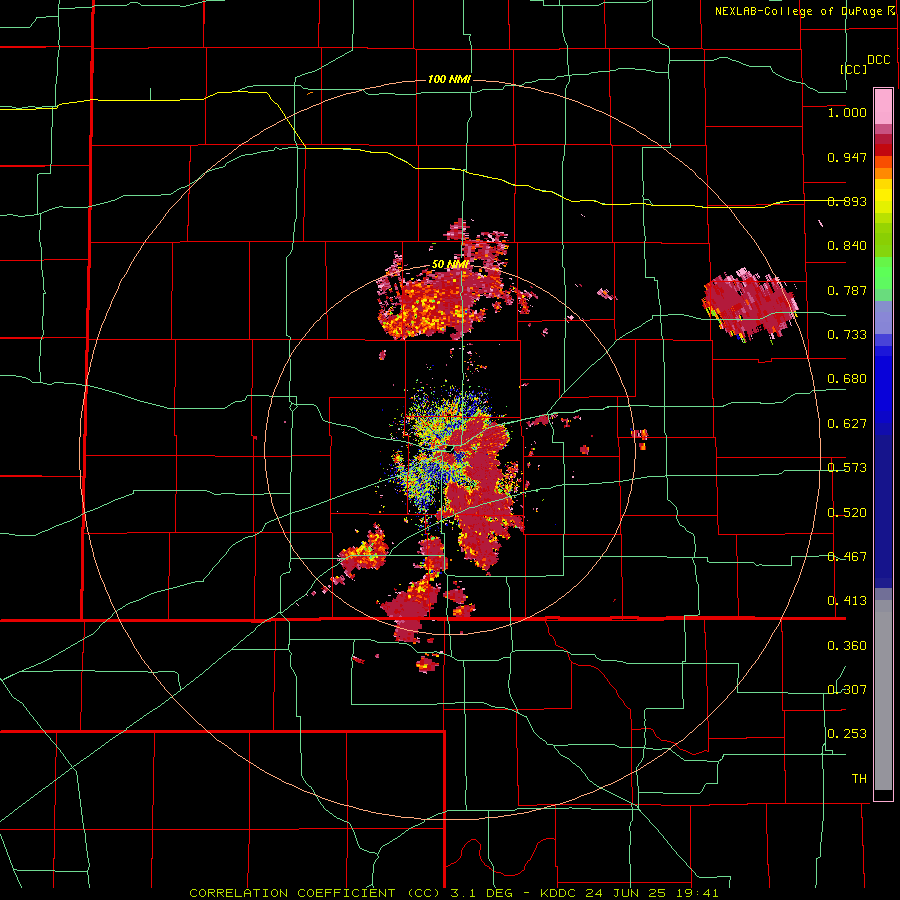Pick the lavender color bar segment
Viewport: 900px width, 900px height.
coord(883,317)
